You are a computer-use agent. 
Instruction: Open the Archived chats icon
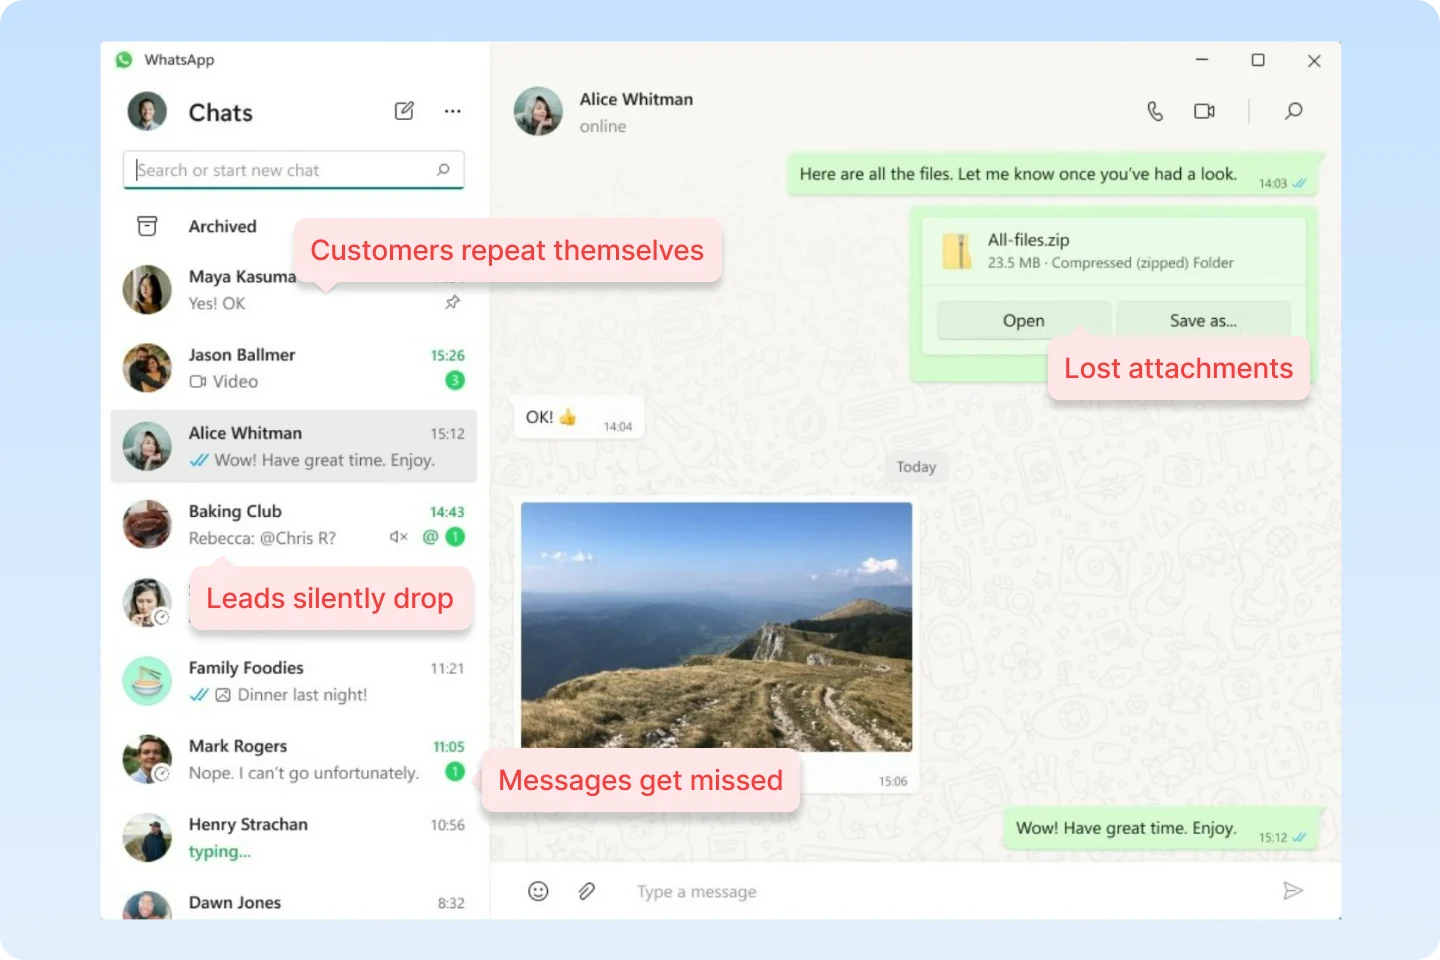(147, 226)
